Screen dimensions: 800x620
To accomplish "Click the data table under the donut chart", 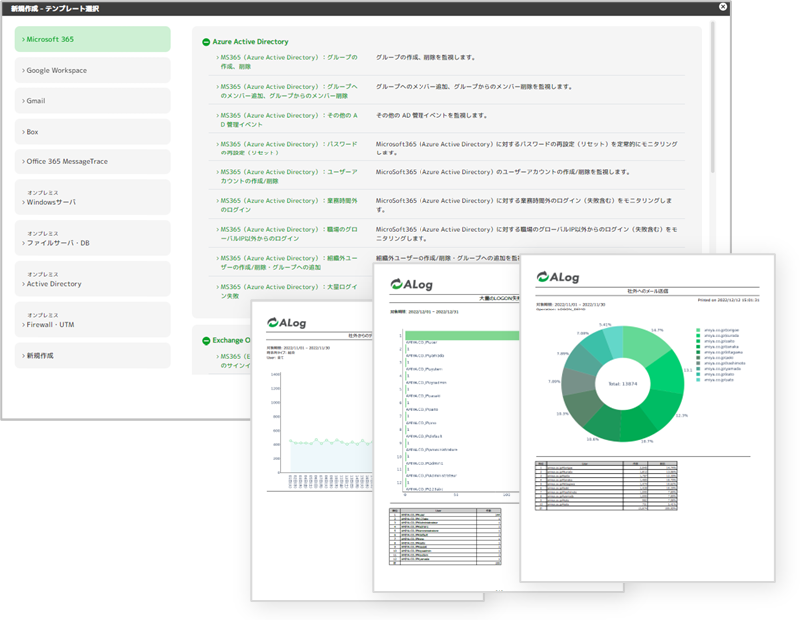I will (x=606, y=486).
